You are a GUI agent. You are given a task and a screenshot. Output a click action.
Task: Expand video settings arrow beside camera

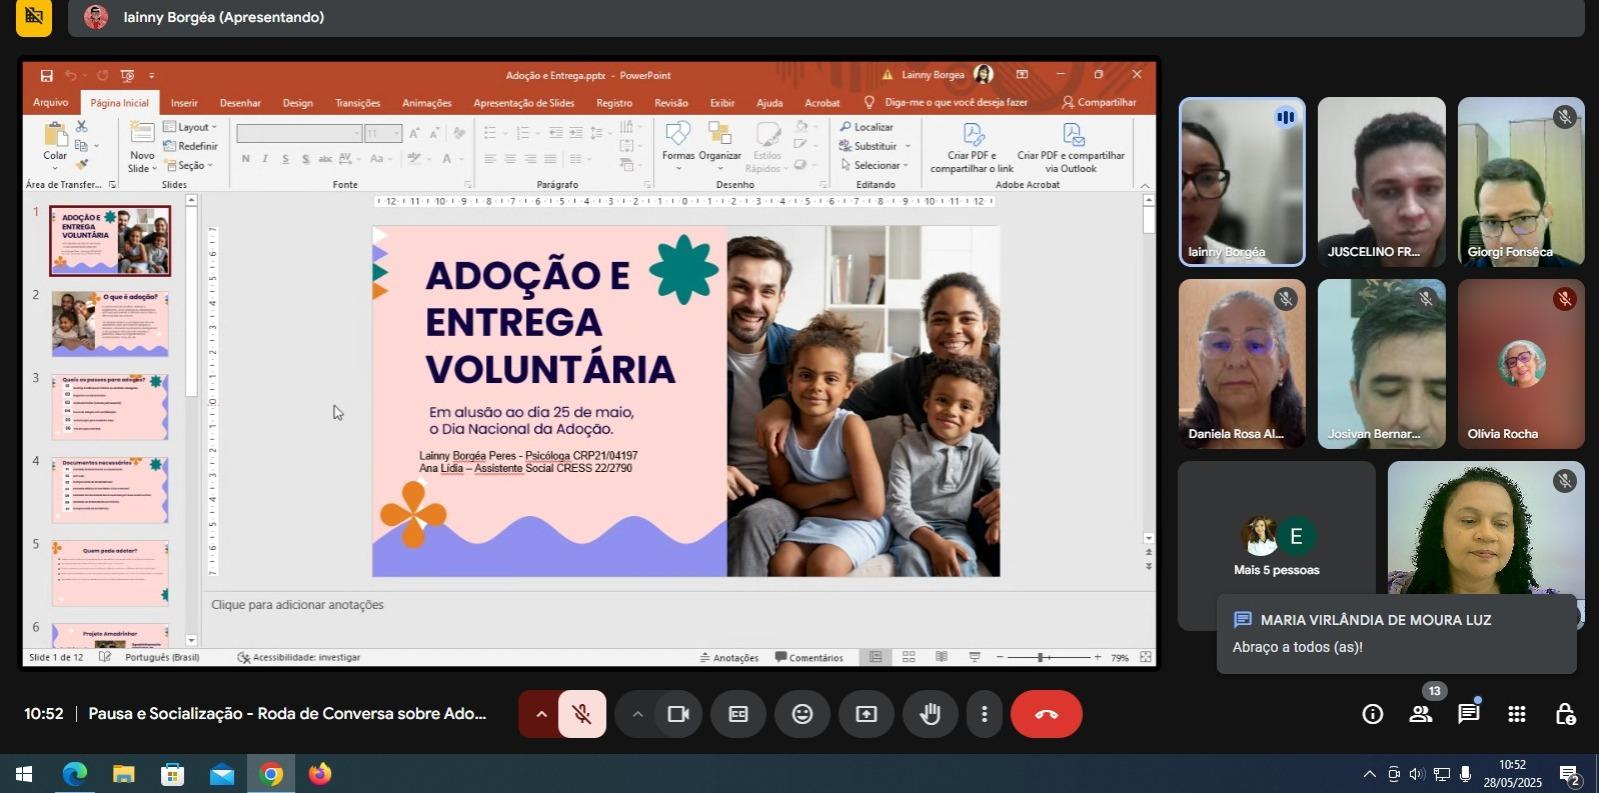click(636, 714)
